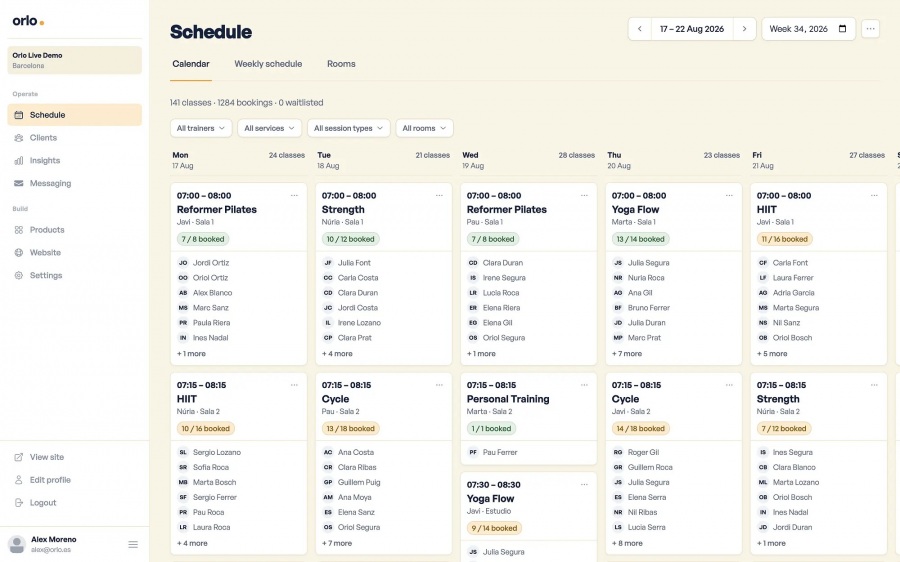
Task: Open Clients in the sidebar
Action: pyautogui.click(x=75, y=138)
